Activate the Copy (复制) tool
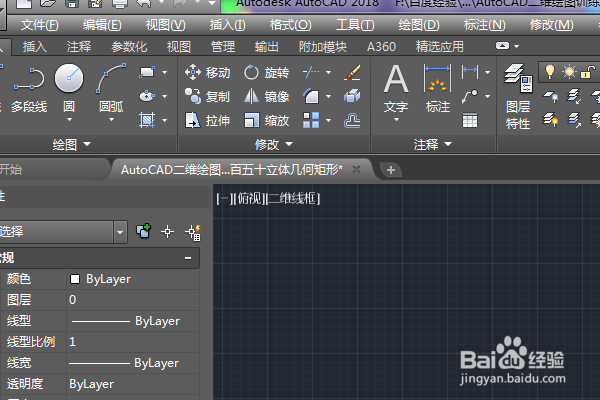The image size is (600, 400). [207, 96]
